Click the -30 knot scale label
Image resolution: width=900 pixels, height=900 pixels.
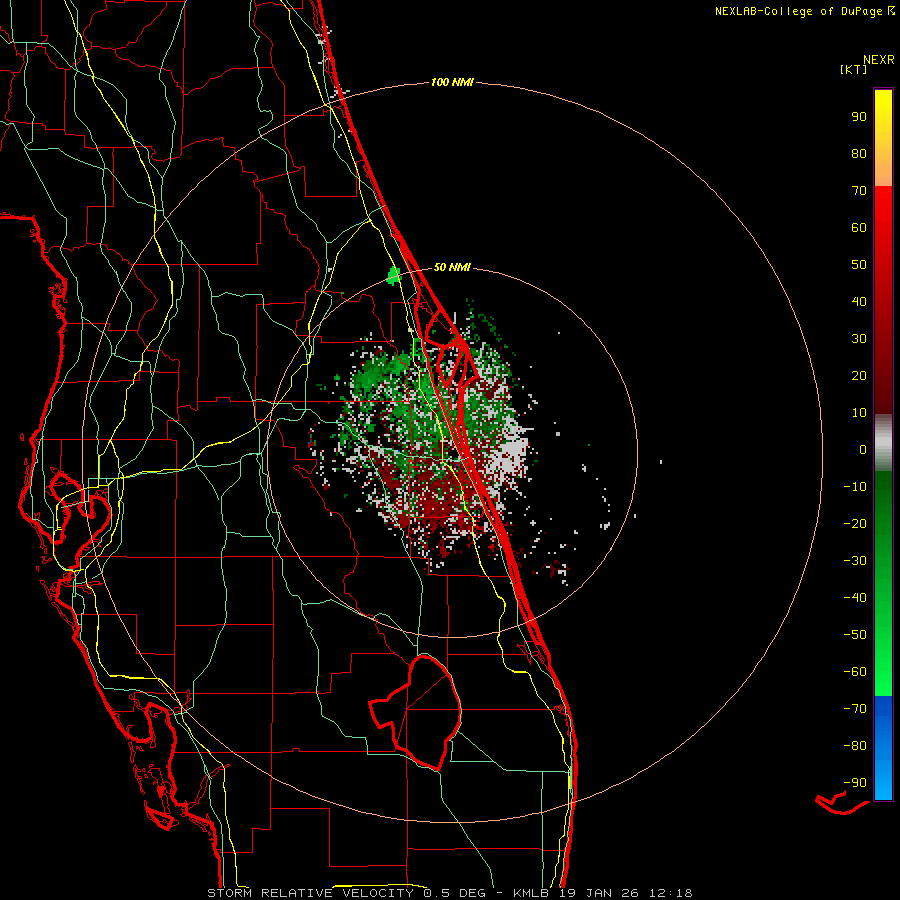[x=855, y=561]
